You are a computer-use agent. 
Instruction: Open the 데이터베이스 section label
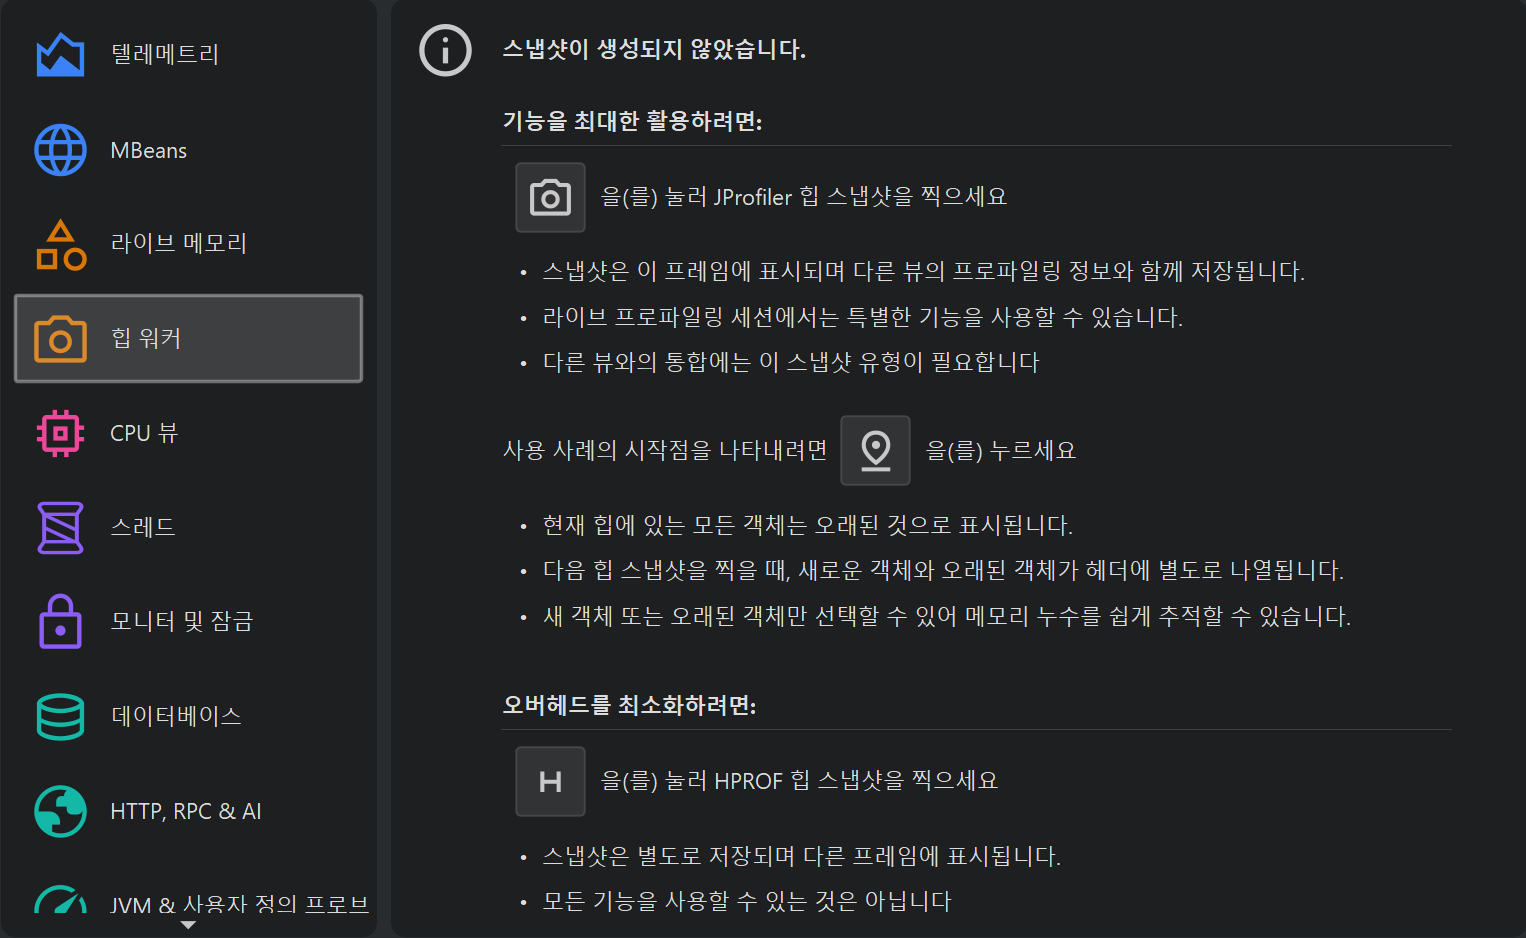coord(176,716)
